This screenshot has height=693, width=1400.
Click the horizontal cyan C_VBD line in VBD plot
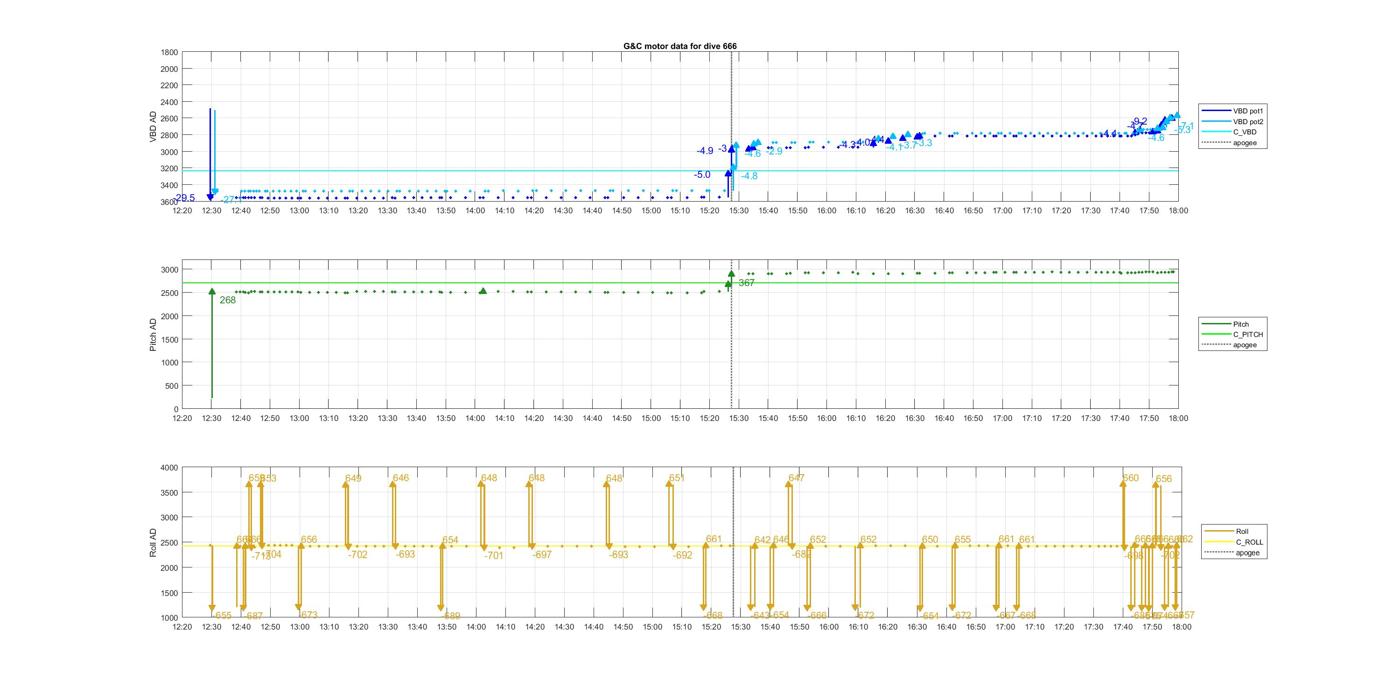pyautogui.click(x=680, y=170)
